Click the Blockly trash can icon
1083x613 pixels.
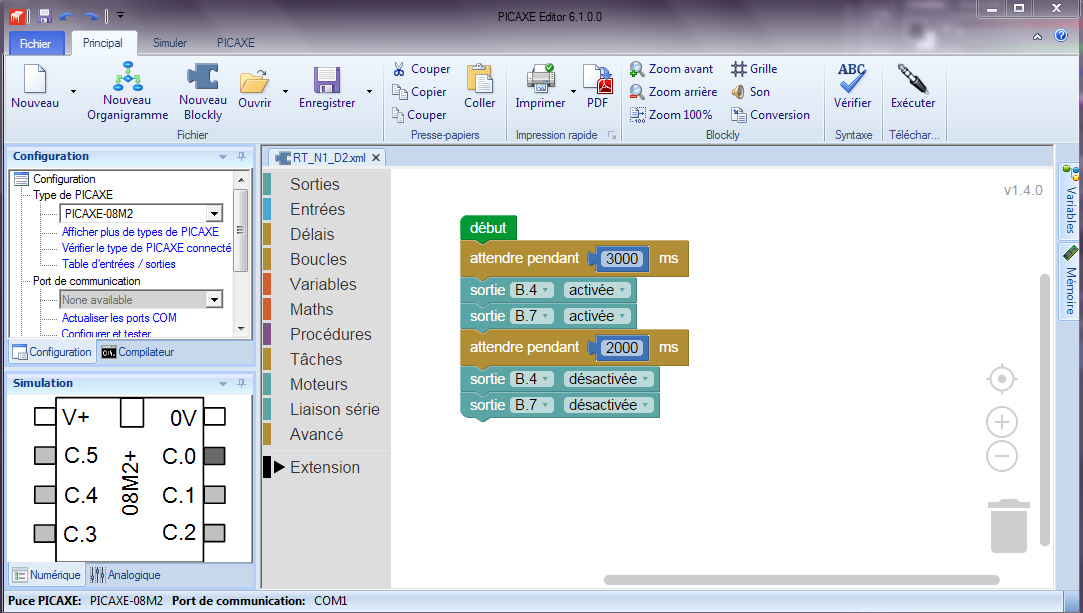pos(1008,525)
